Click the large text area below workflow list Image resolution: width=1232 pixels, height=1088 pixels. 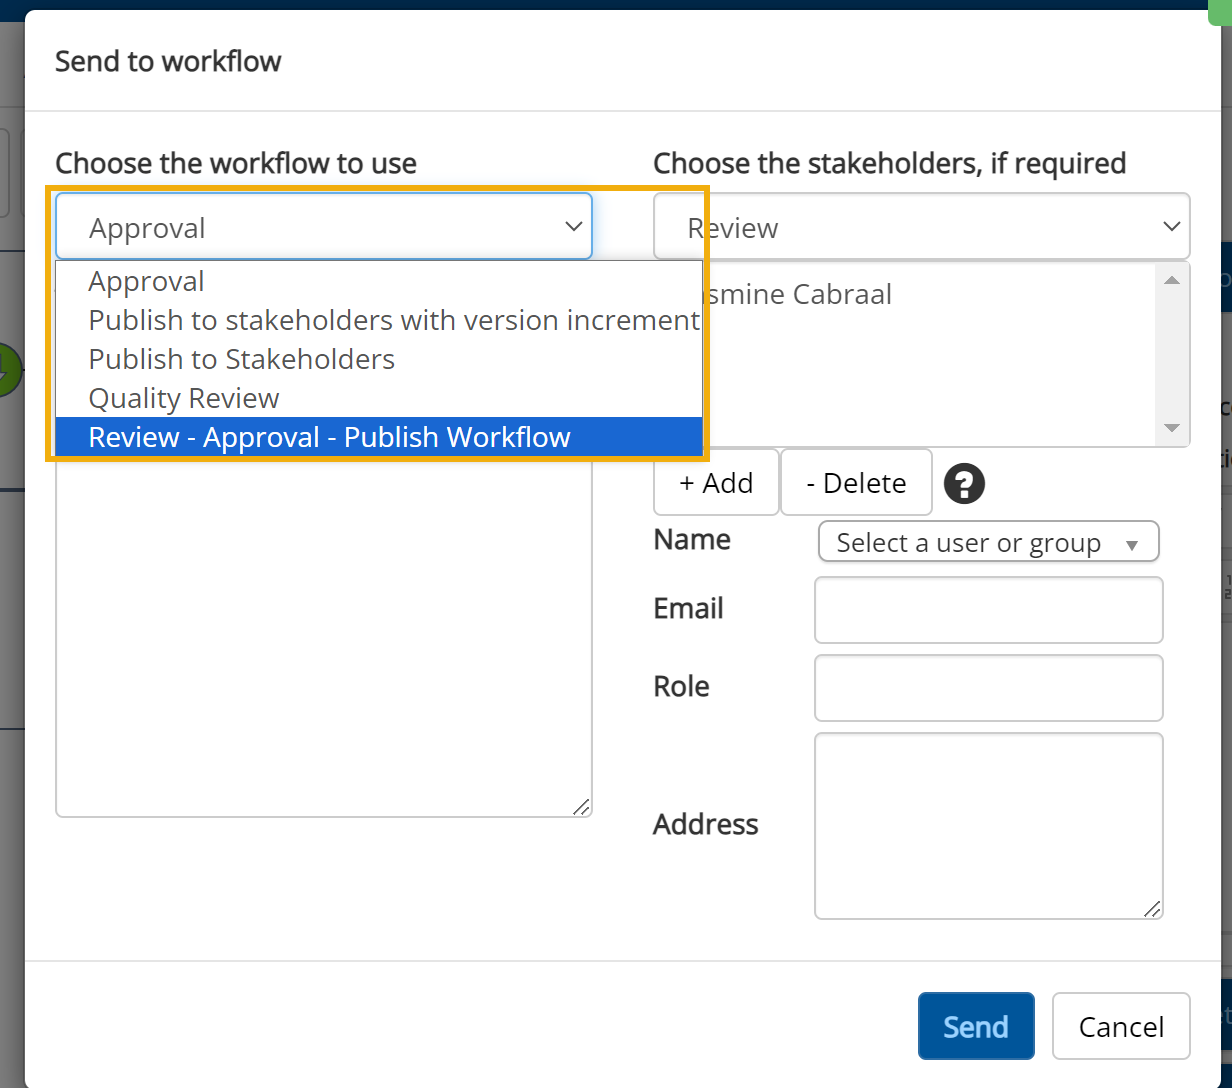coord(323,640)
